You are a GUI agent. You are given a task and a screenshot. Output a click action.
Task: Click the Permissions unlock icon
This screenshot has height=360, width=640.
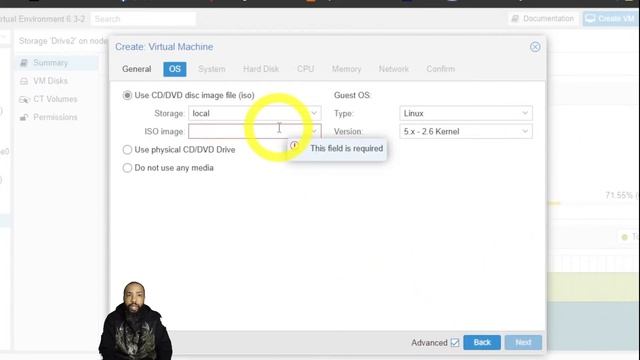pyautogui.click(x=24, y=118)
